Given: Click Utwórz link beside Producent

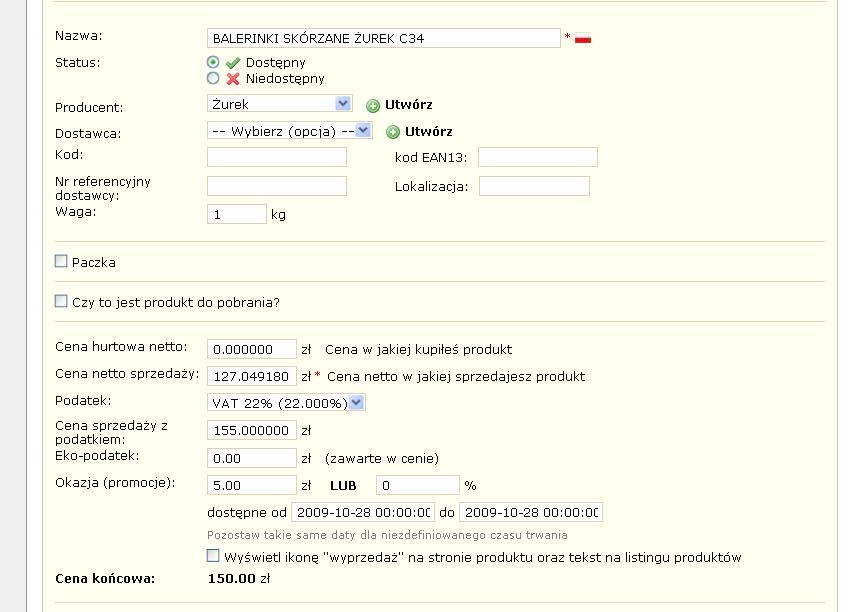Looking at the screenshot, I should (409, 104).
